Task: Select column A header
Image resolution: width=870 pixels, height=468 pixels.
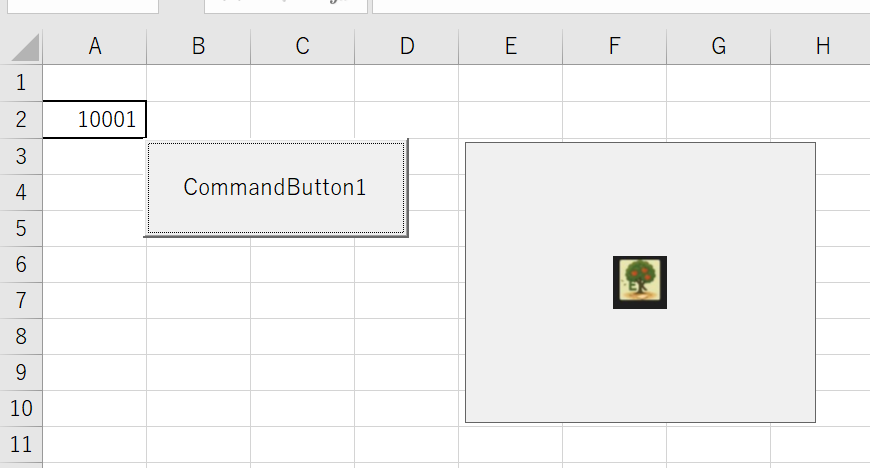Action: point(95,46)
